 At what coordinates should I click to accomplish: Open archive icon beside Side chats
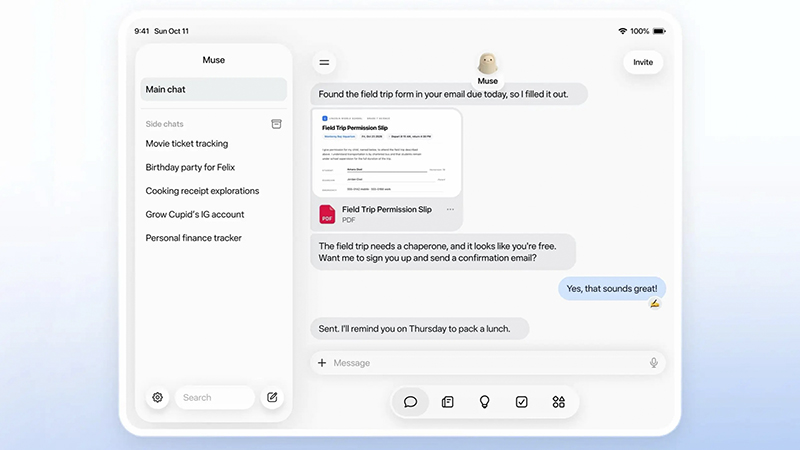pyautogui.click(x=276, y=124)
